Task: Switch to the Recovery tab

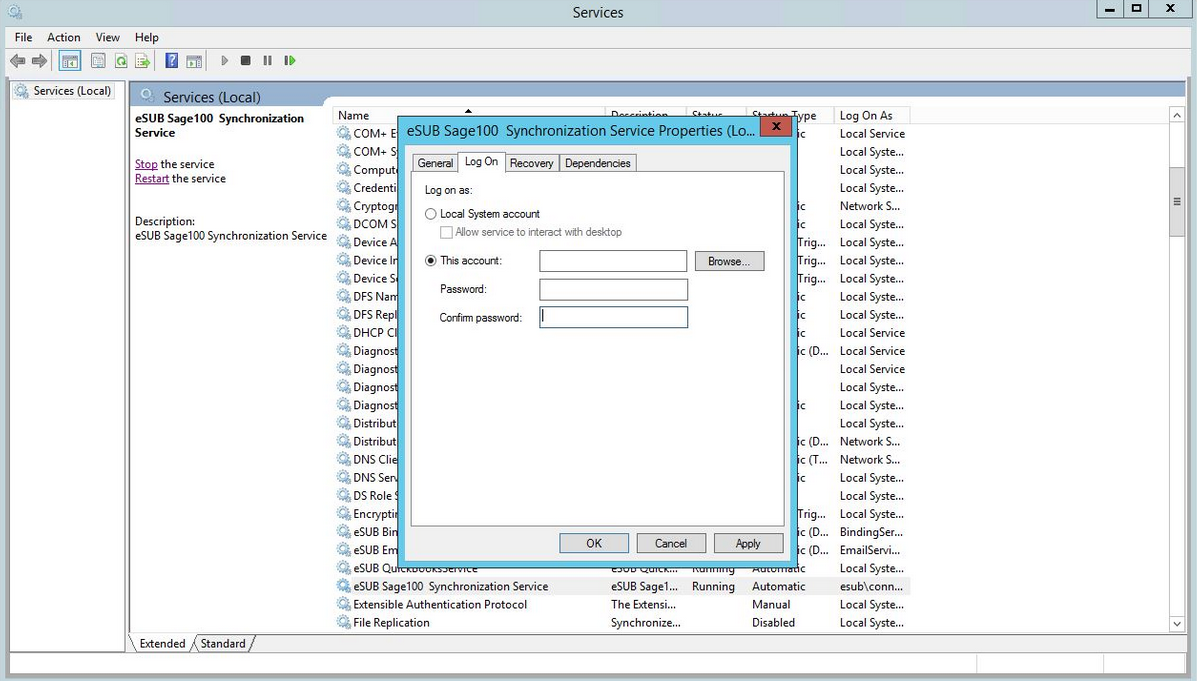Action: tap(531, 163)
